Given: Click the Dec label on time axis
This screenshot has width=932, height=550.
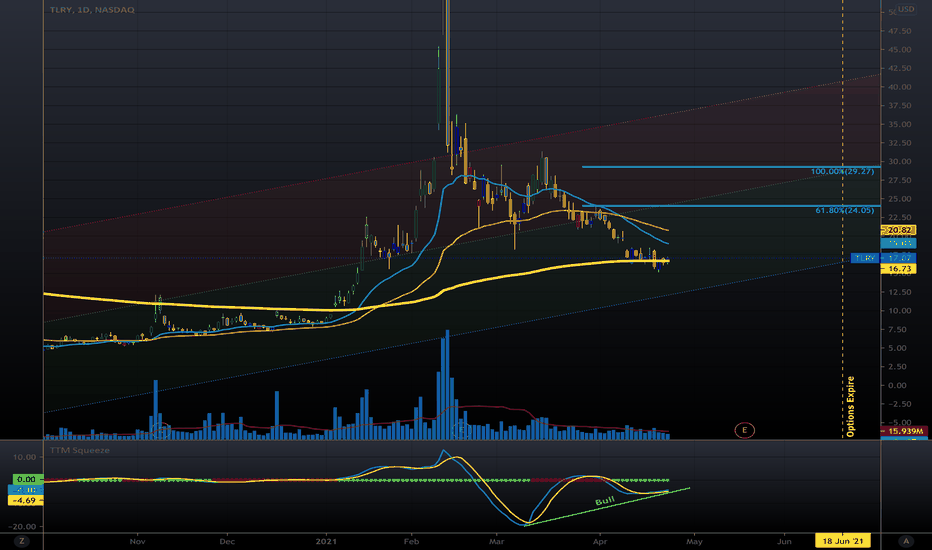Looking at the screenshot, I should pyautogui.click(x=227, y=542).
